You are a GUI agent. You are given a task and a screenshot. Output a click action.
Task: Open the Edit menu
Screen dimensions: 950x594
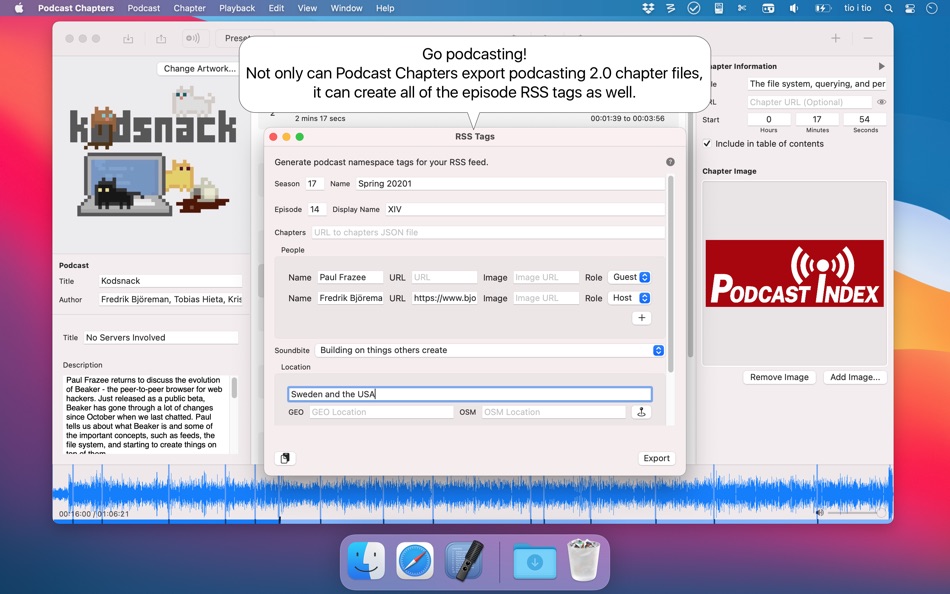[x=276, y=8]
